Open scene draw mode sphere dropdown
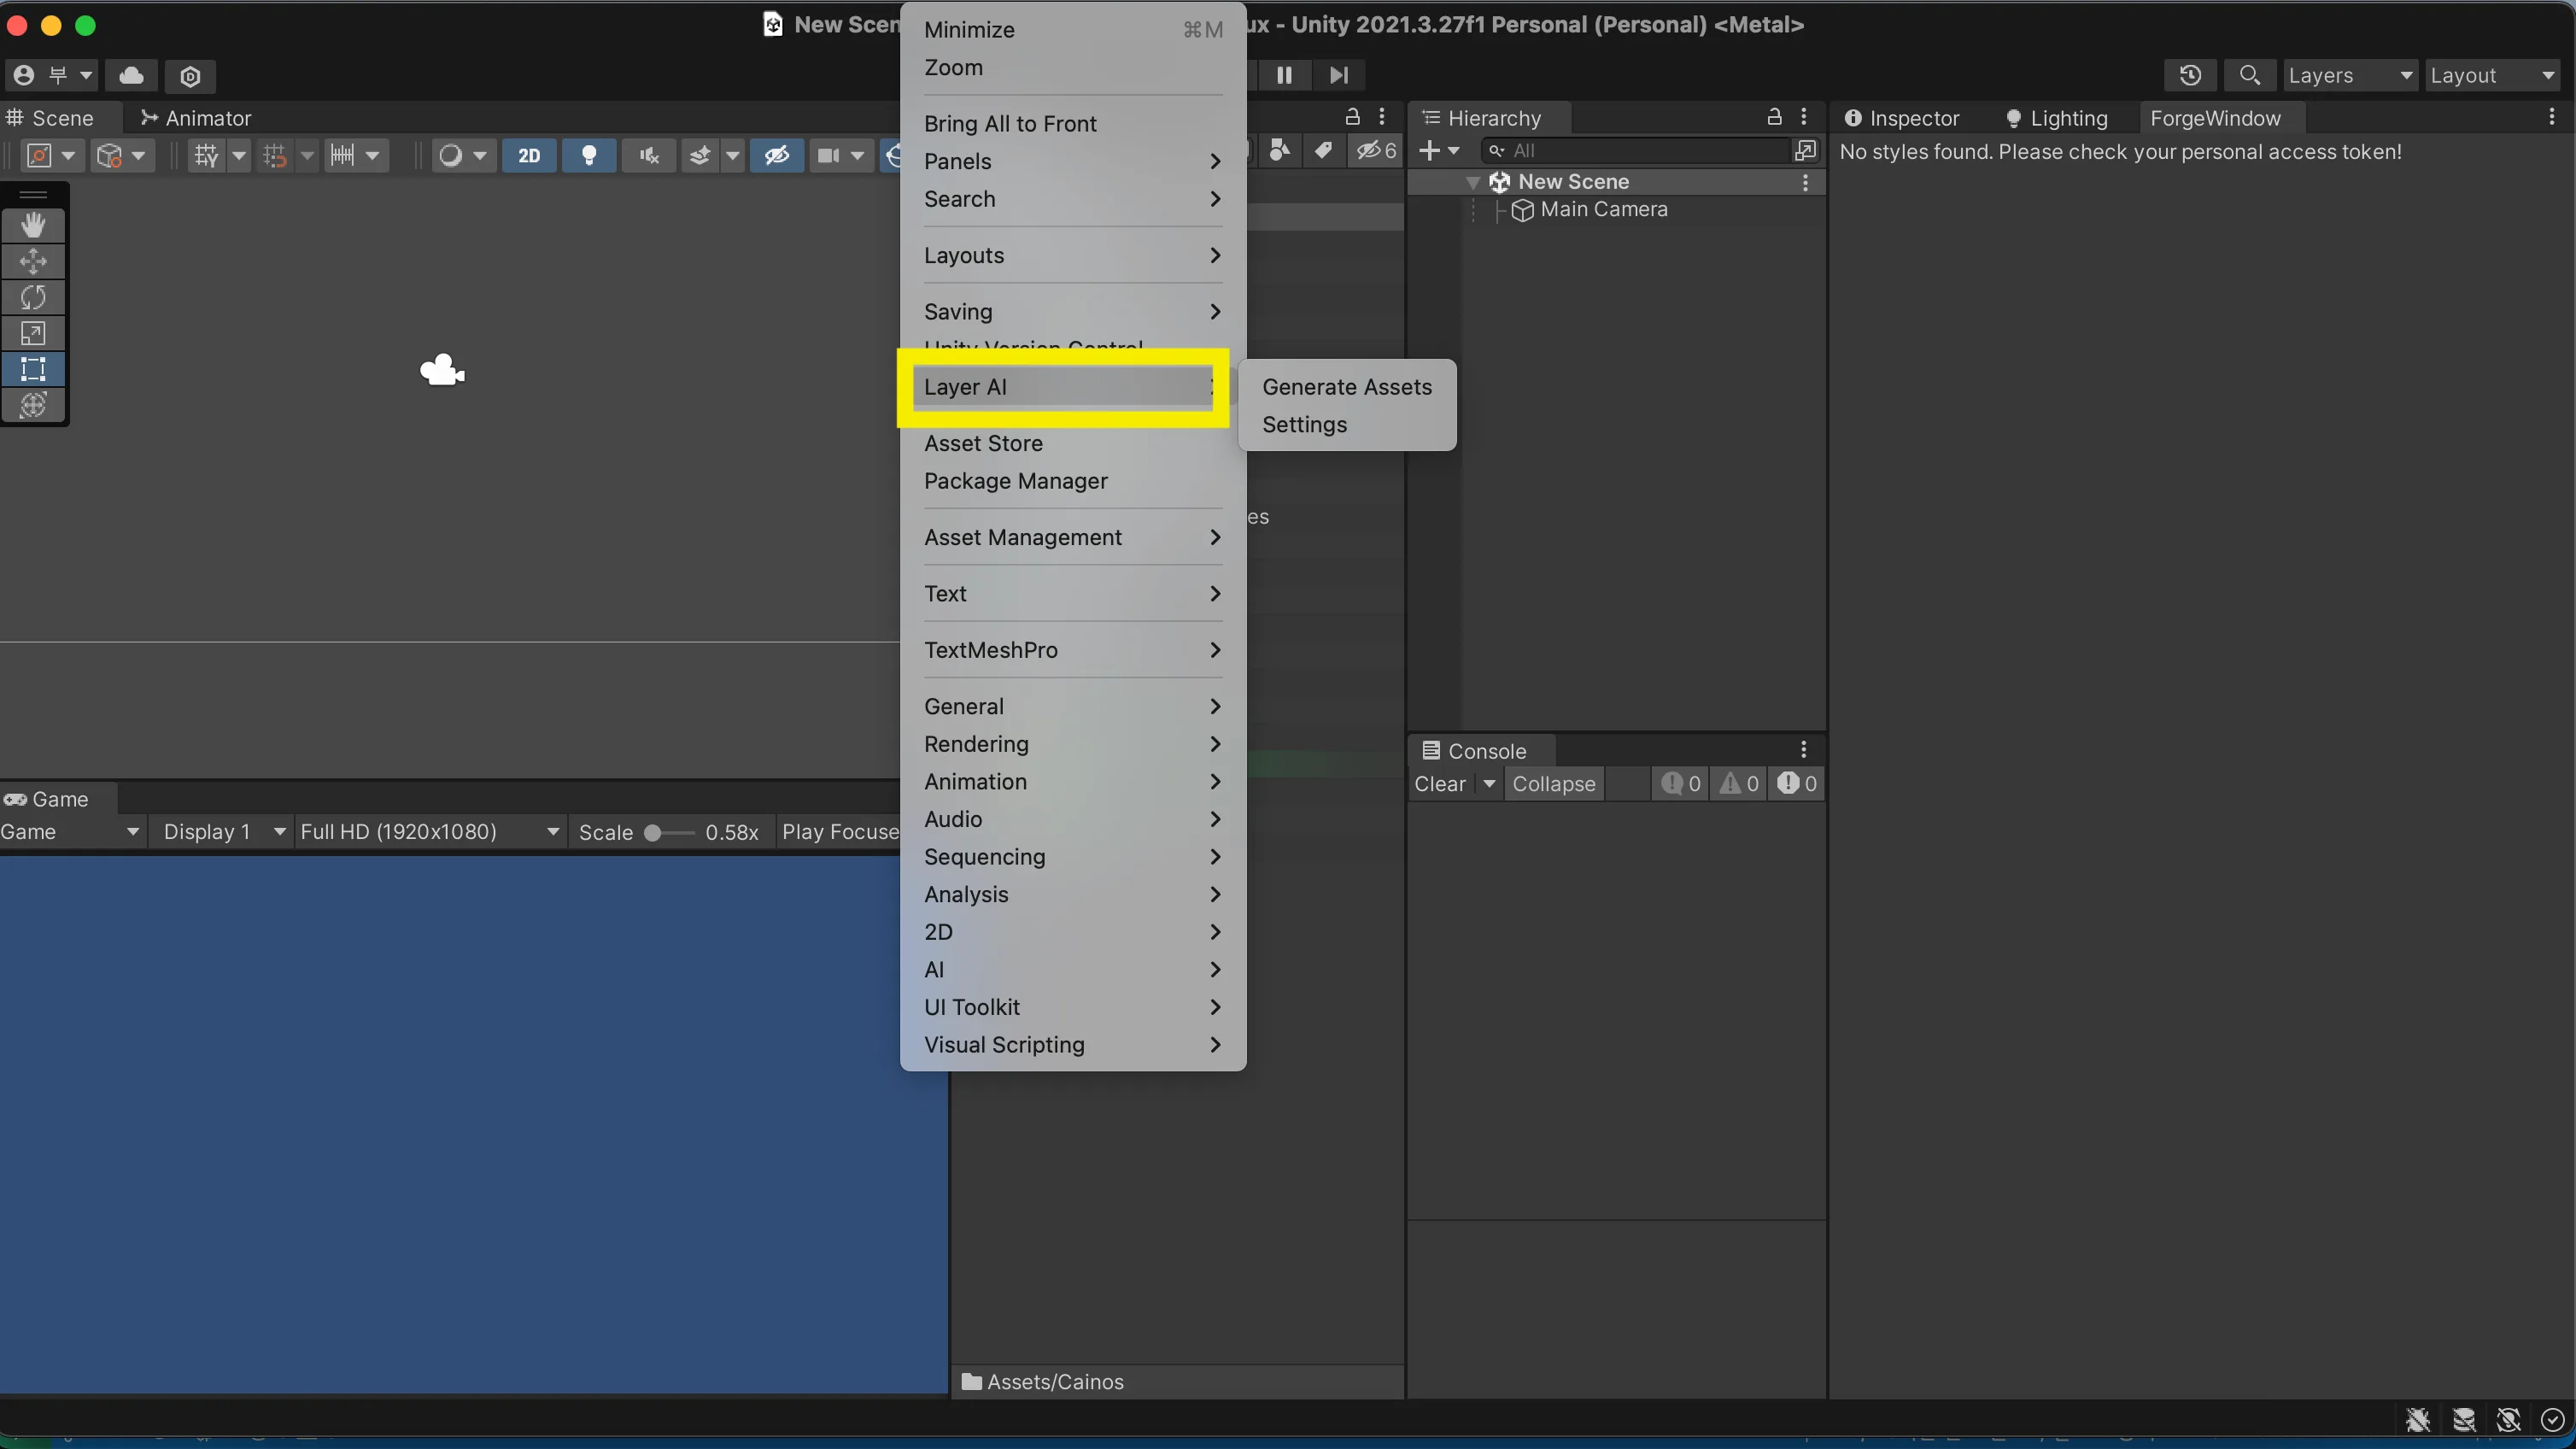 point(463,155)
